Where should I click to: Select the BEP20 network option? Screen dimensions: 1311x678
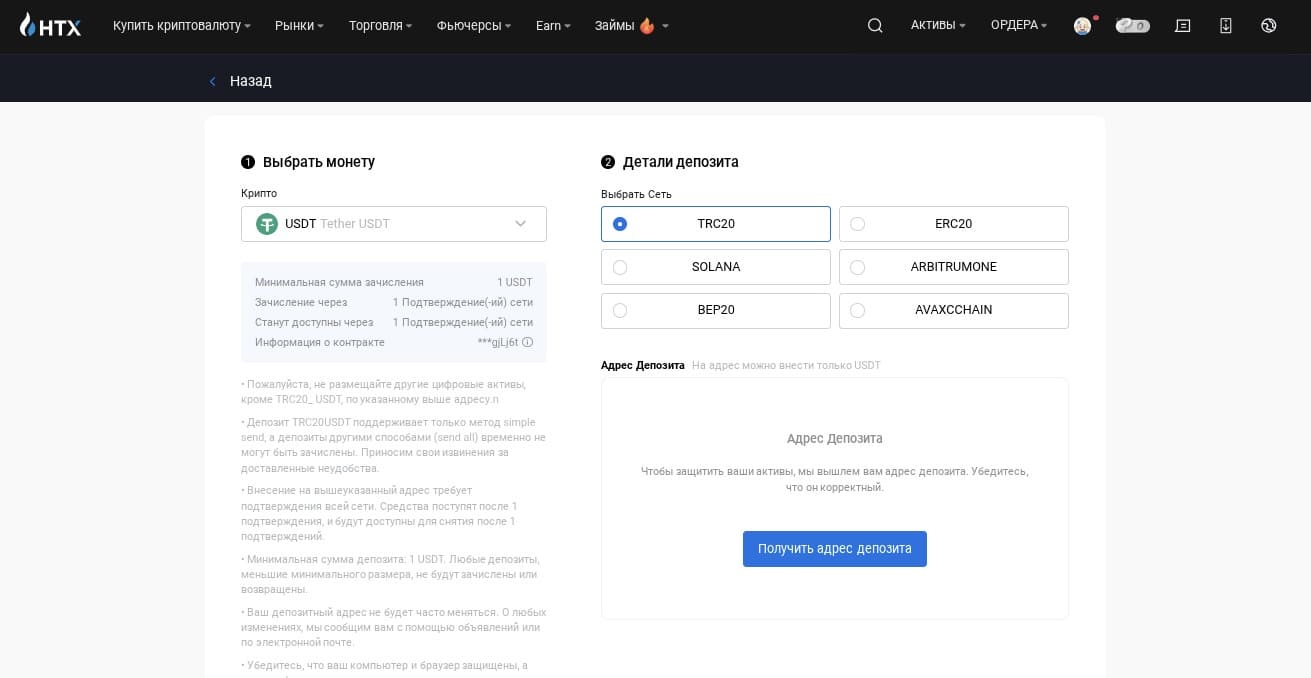pos(716,310)
